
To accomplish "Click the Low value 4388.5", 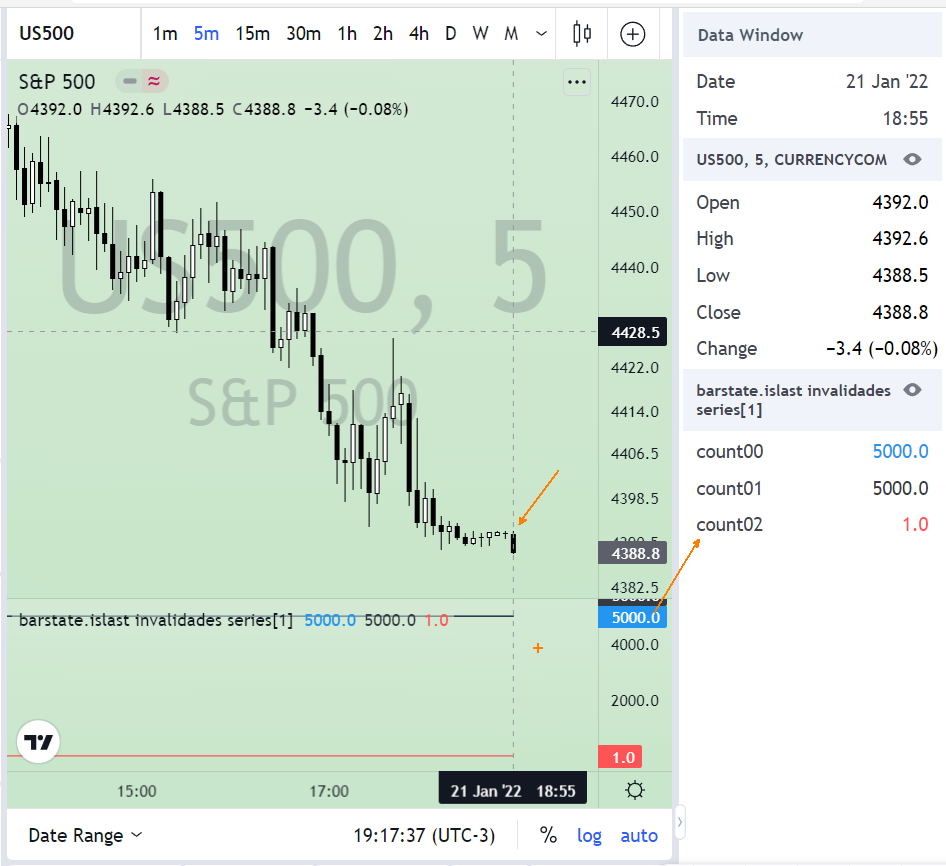I will pyautogui.click(x=900, y=275).
